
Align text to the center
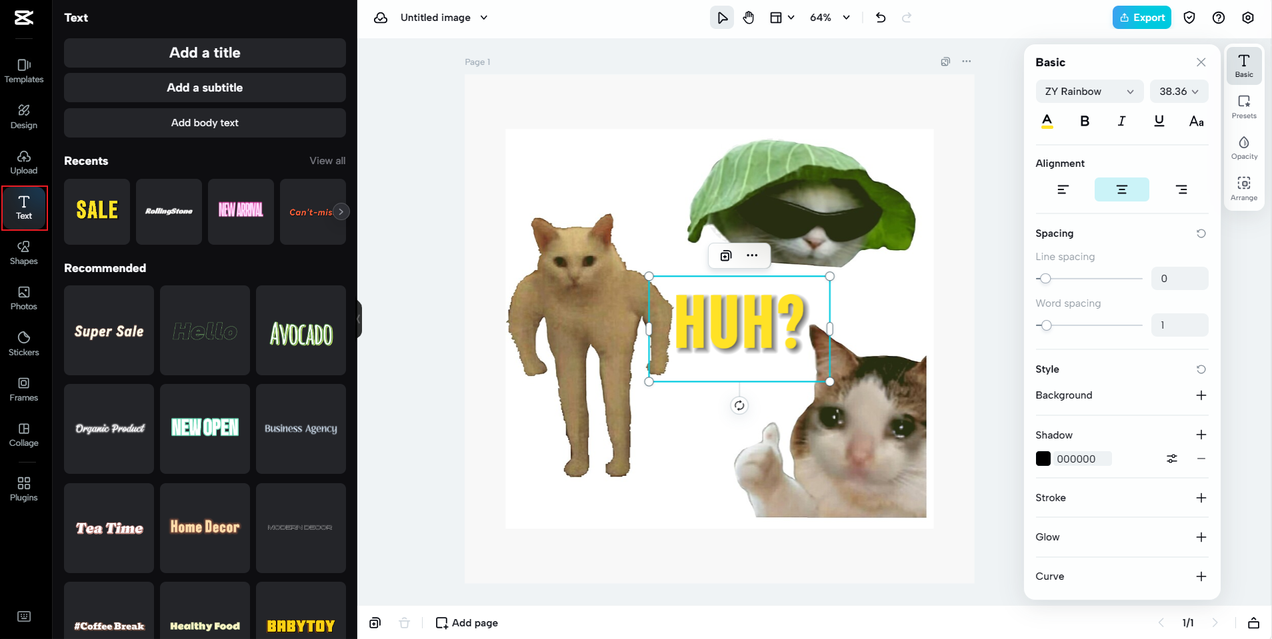coord(1122,189)
